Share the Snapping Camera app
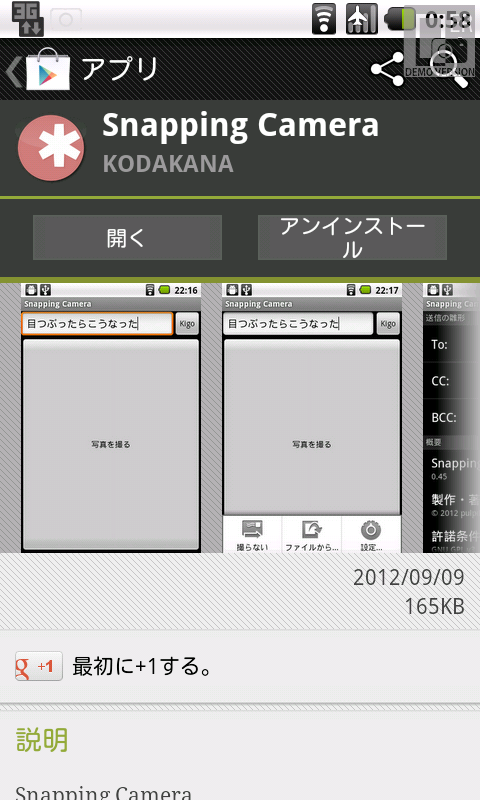The height and width of the screenshot is (800, 480). (388, 69)
